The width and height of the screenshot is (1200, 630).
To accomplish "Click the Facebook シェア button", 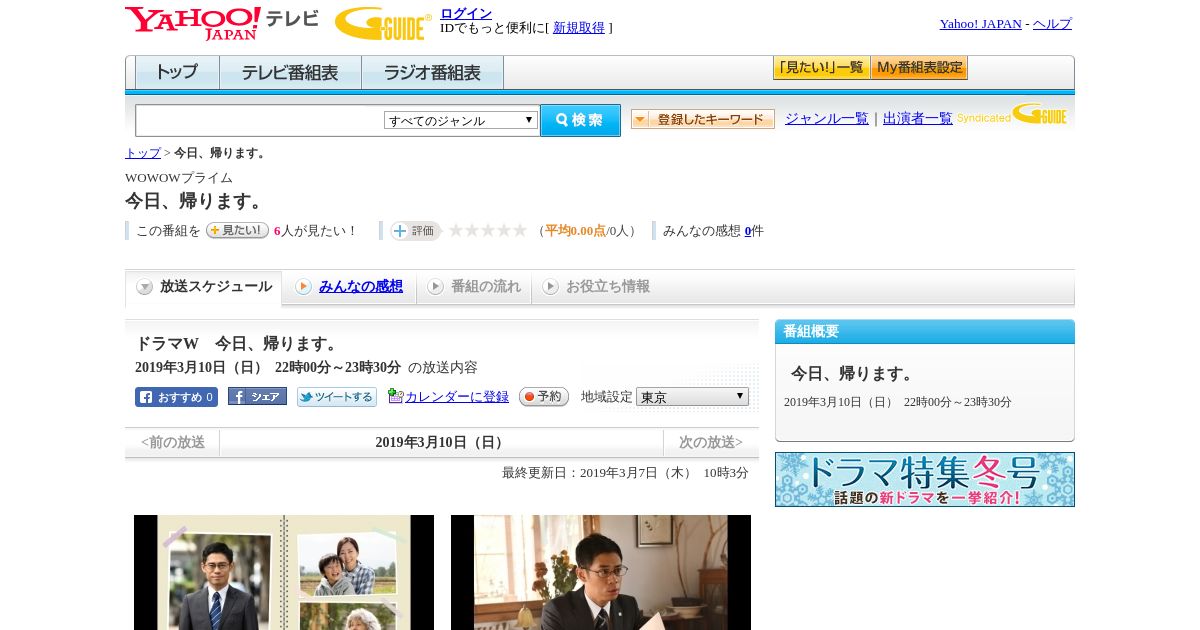I will (x=257, y=397).
